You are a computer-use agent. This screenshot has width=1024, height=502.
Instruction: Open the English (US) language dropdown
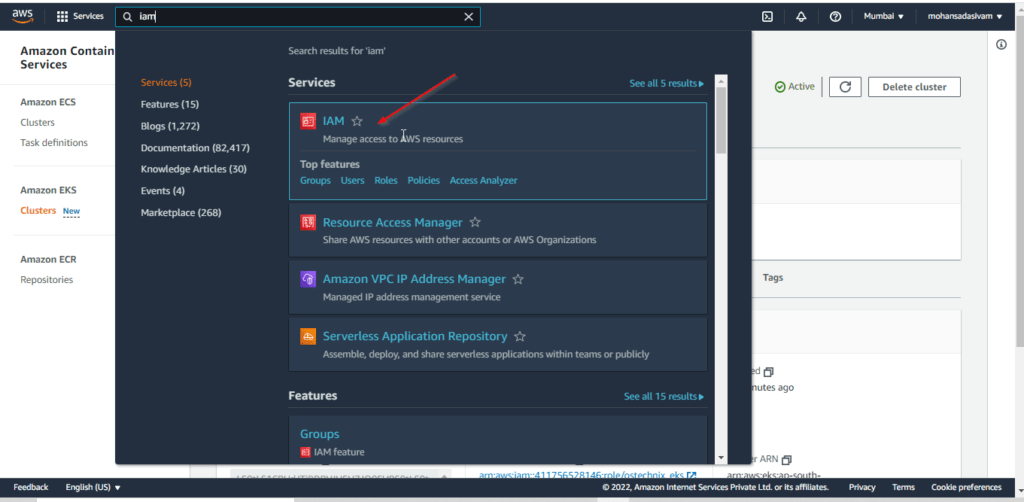pyautogui.click(x=93, y=487)
